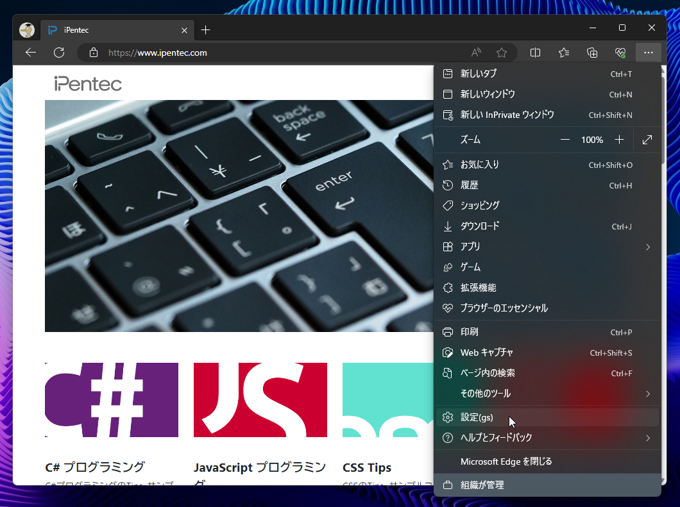Open 新しい InPrivate ウィンドウ
The height and width of the screenshot is (507, 680).
[x=547, y=115]
